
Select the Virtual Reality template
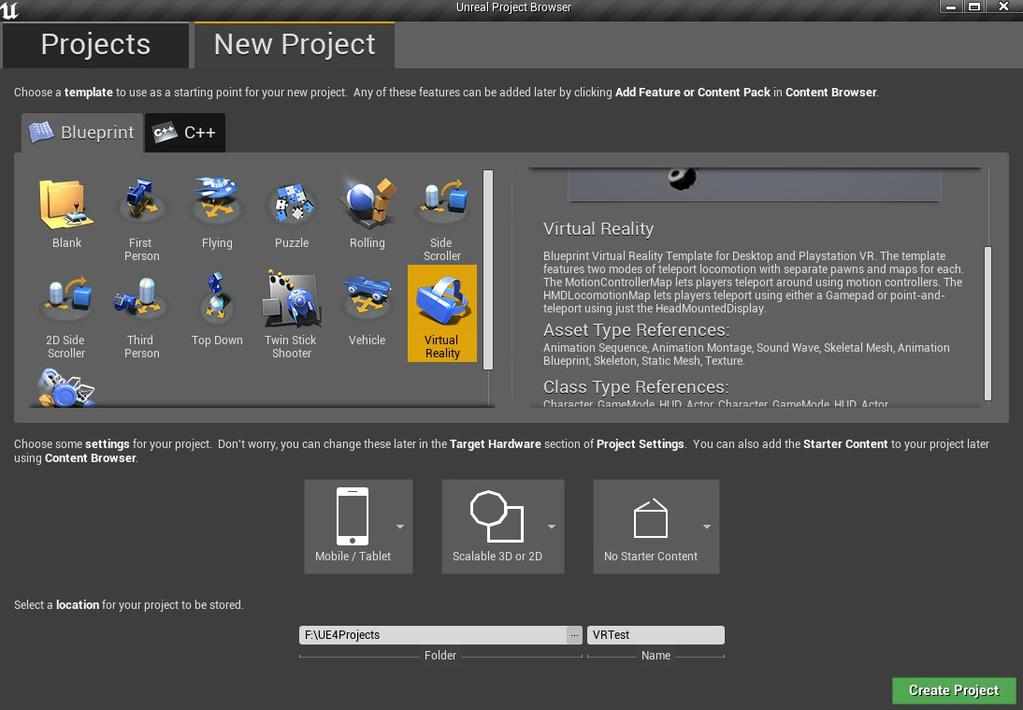click(442, 313)
